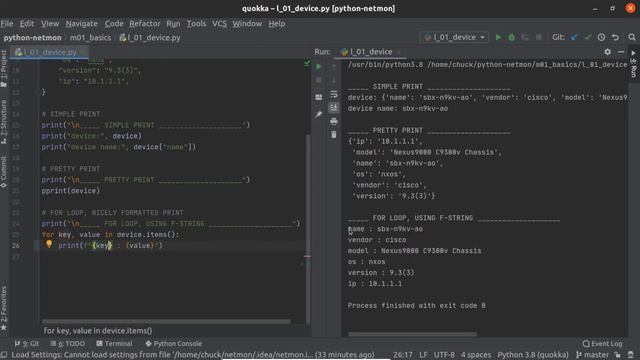This screenshot has height=360, width=640.
Task: Open the Help menu
Action: click(277, 24)
